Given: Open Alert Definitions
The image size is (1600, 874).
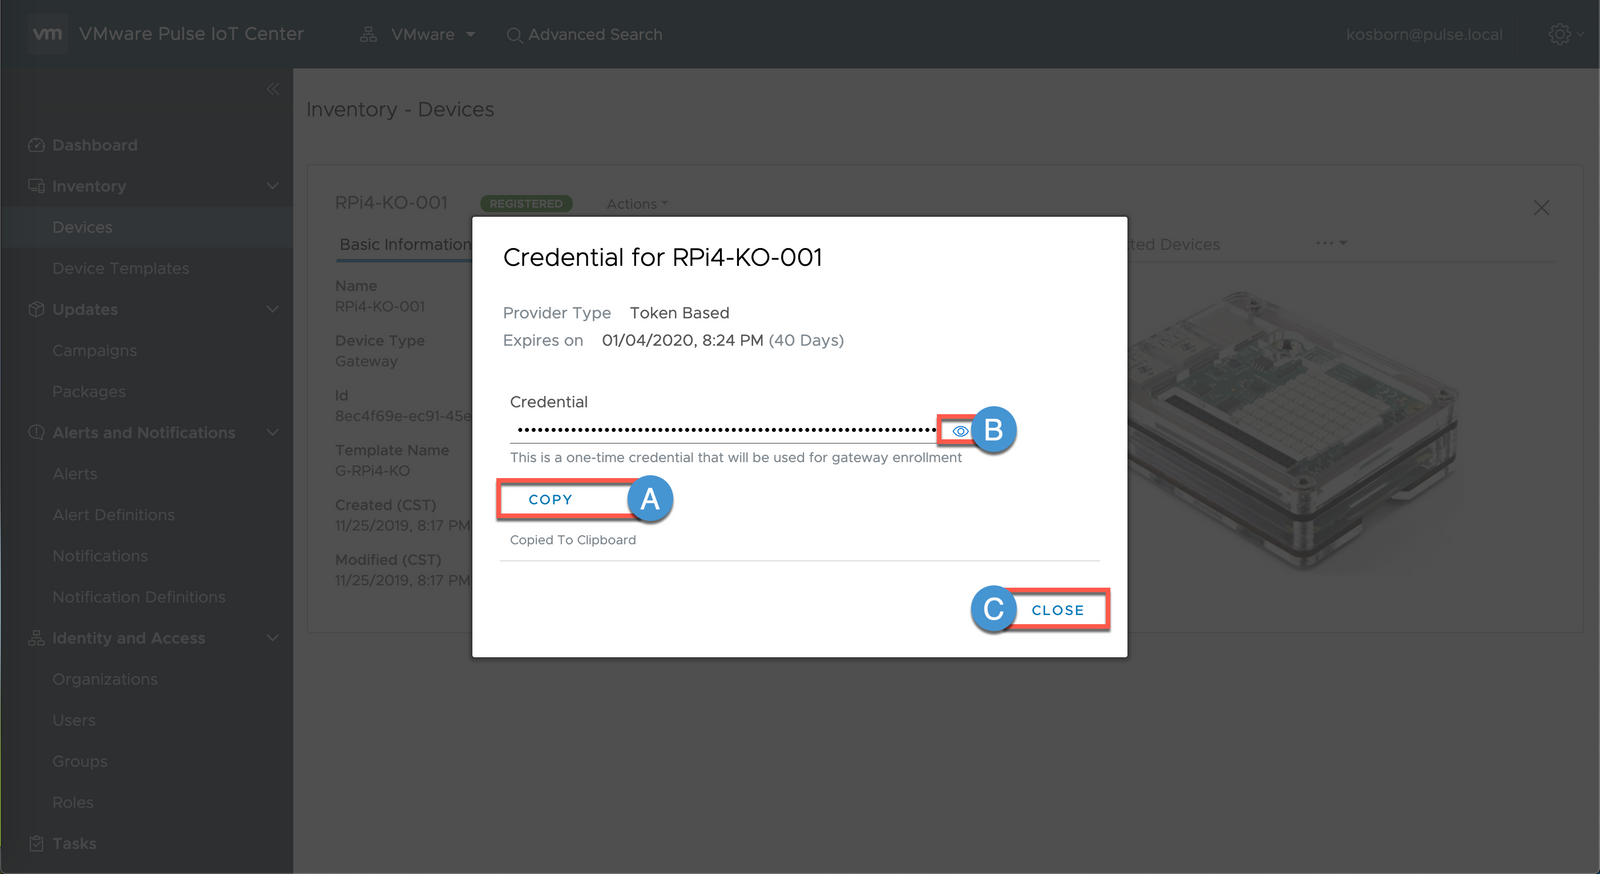Looking at the screenshot, I should coord(114,514).
